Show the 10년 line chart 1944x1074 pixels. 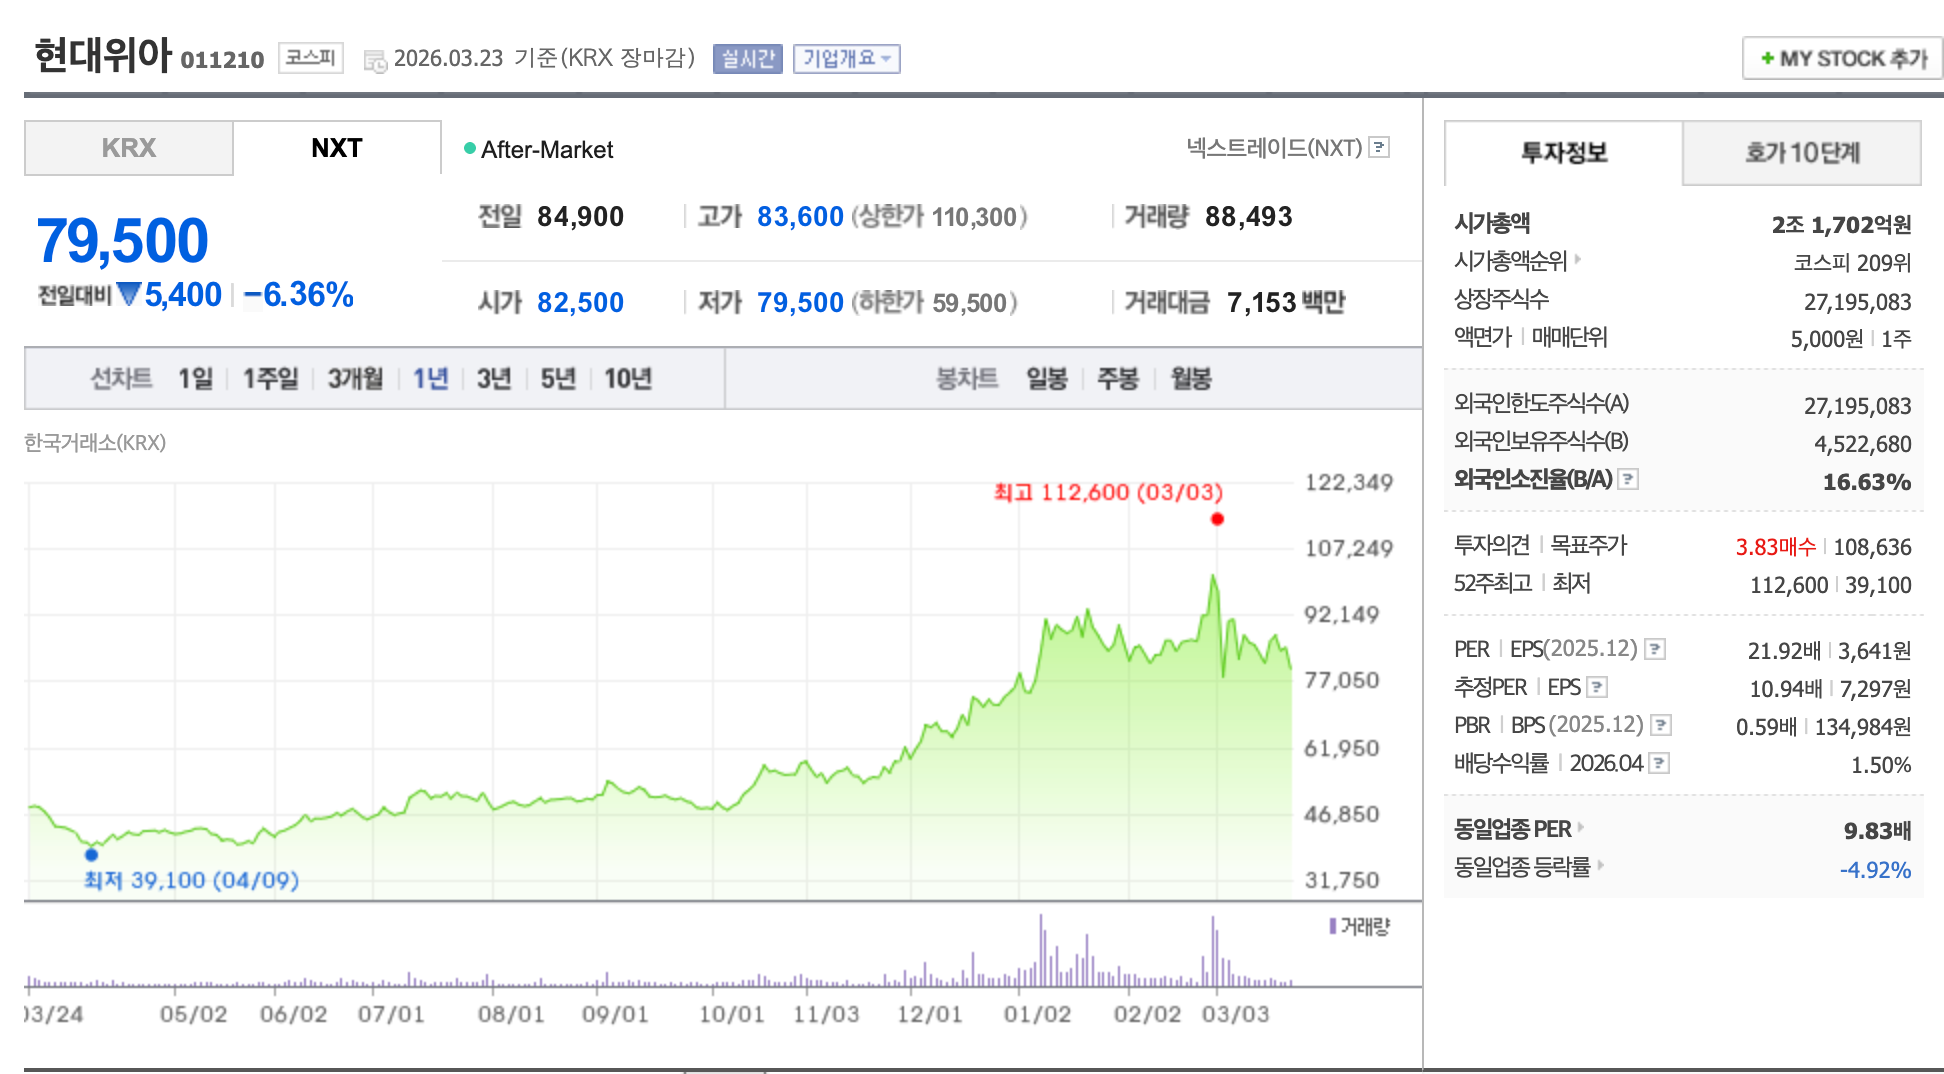[x=628, y=379]
